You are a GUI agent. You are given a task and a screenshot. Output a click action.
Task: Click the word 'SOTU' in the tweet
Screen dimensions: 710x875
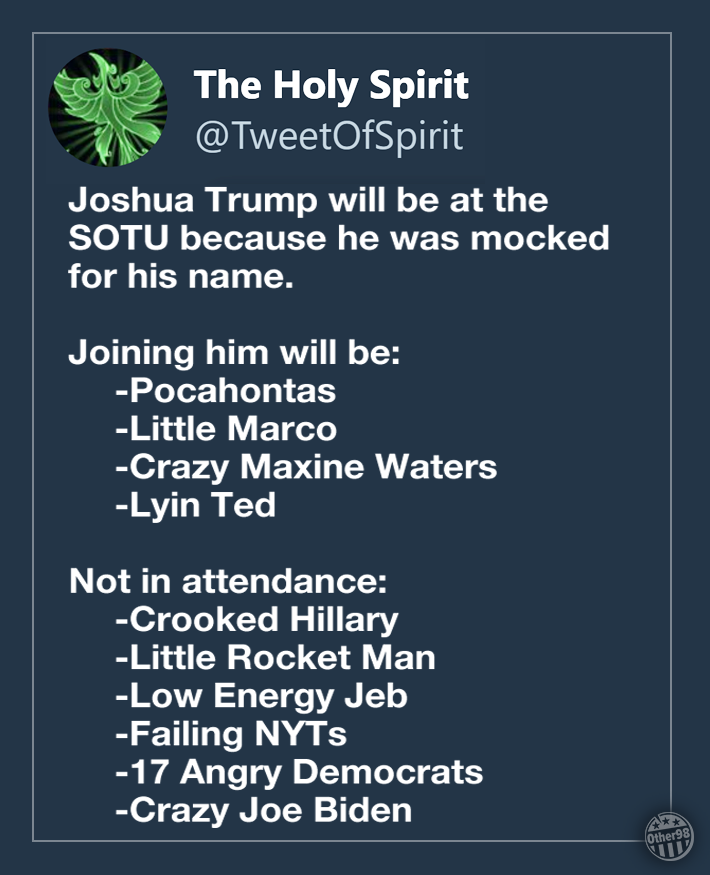tap(118, 238)
